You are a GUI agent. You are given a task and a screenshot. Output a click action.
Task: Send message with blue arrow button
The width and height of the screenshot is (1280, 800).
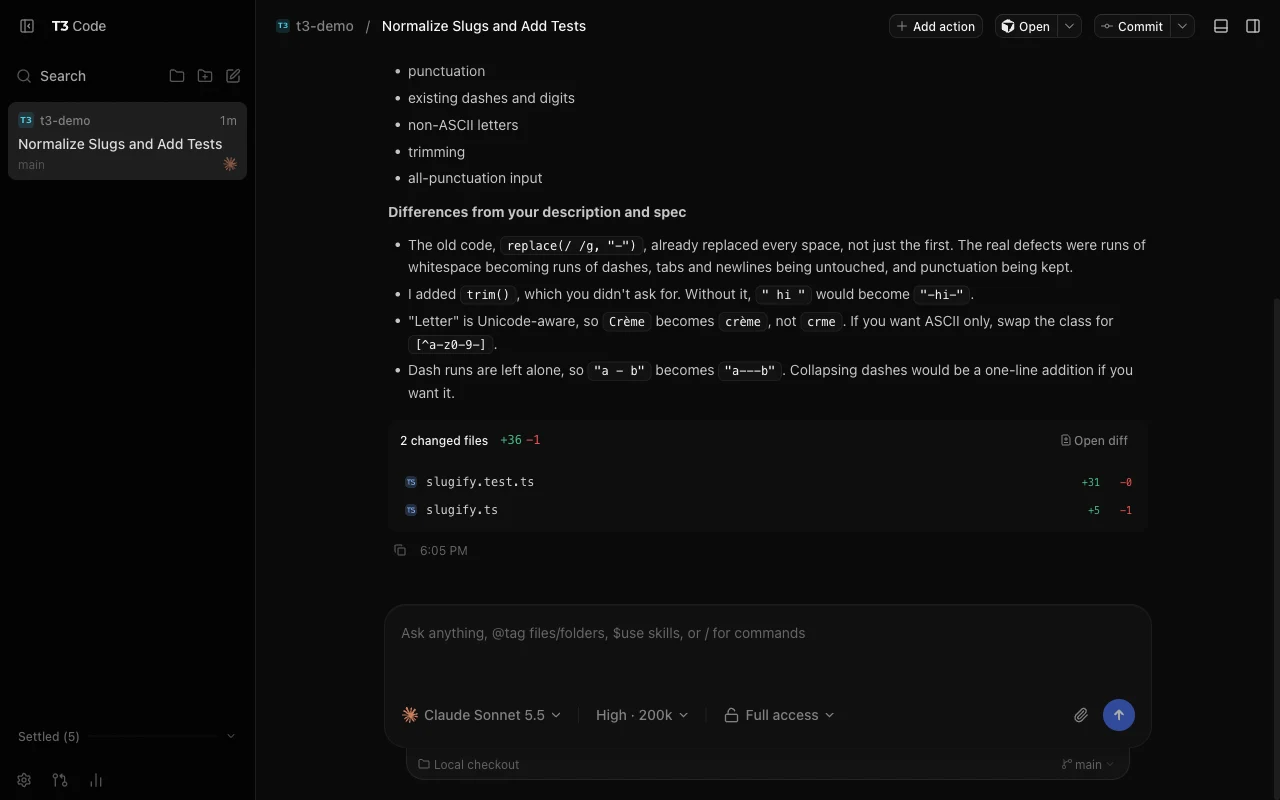coord(1119,715)
